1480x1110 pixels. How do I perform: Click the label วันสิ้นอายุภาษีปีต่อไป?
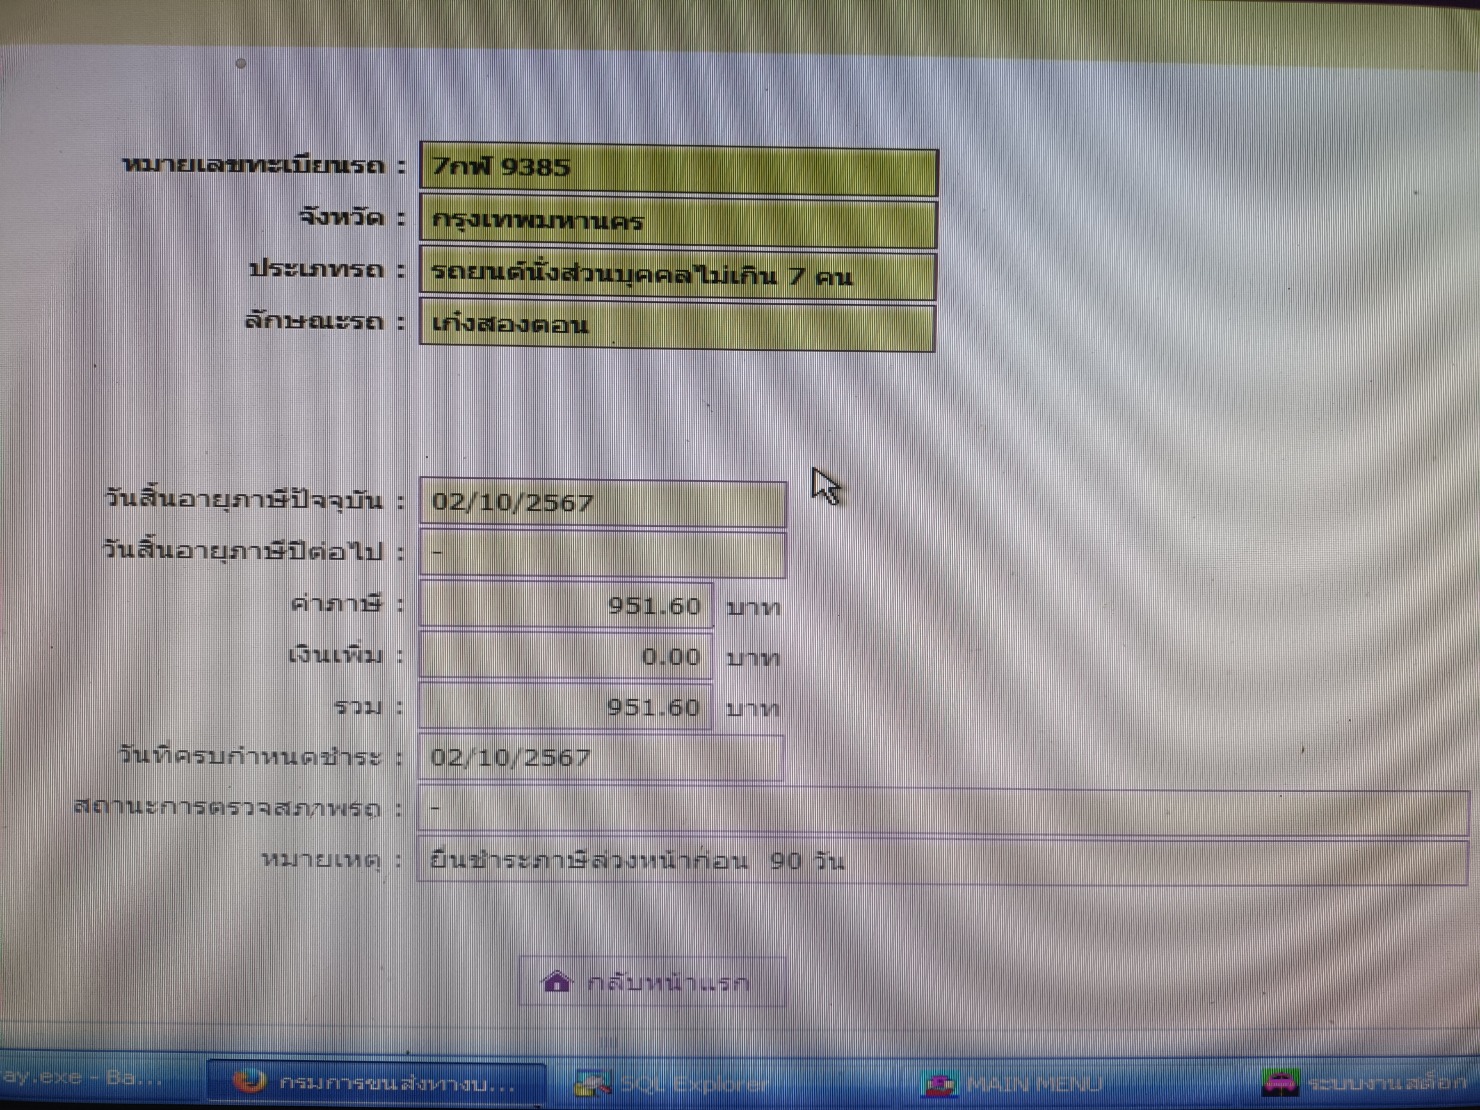click(243, 550)
